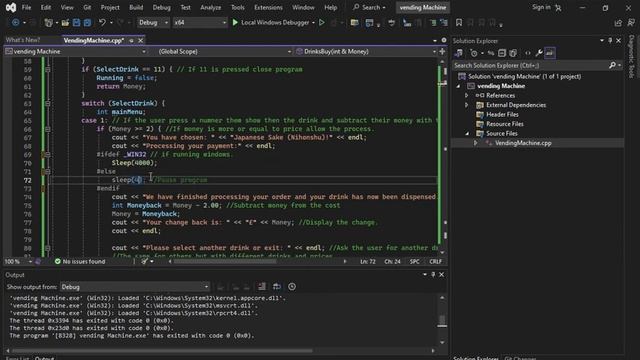Image resolution: width=640 pixels, height=360 pixels.
Task: Toggle the bookmark icon in toolbar
Action: 459,23
